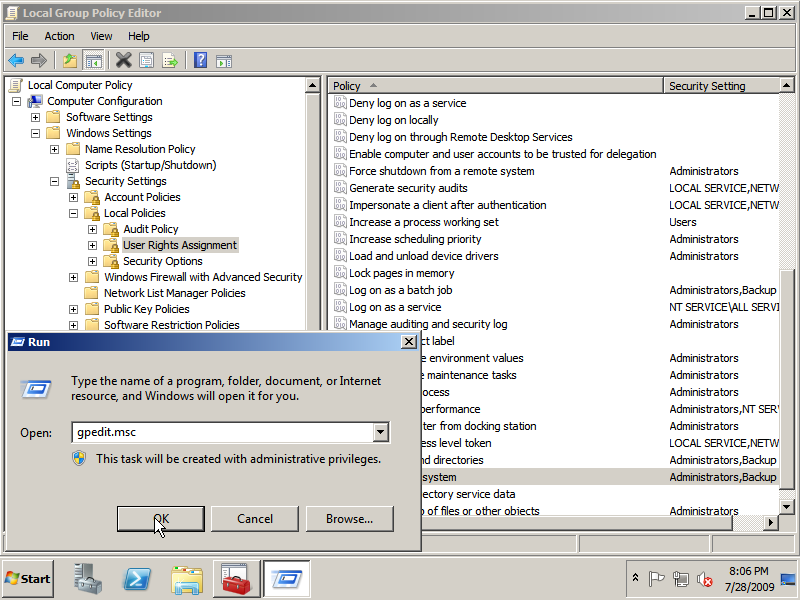Click the Back arrow toolbar icon

16,61
